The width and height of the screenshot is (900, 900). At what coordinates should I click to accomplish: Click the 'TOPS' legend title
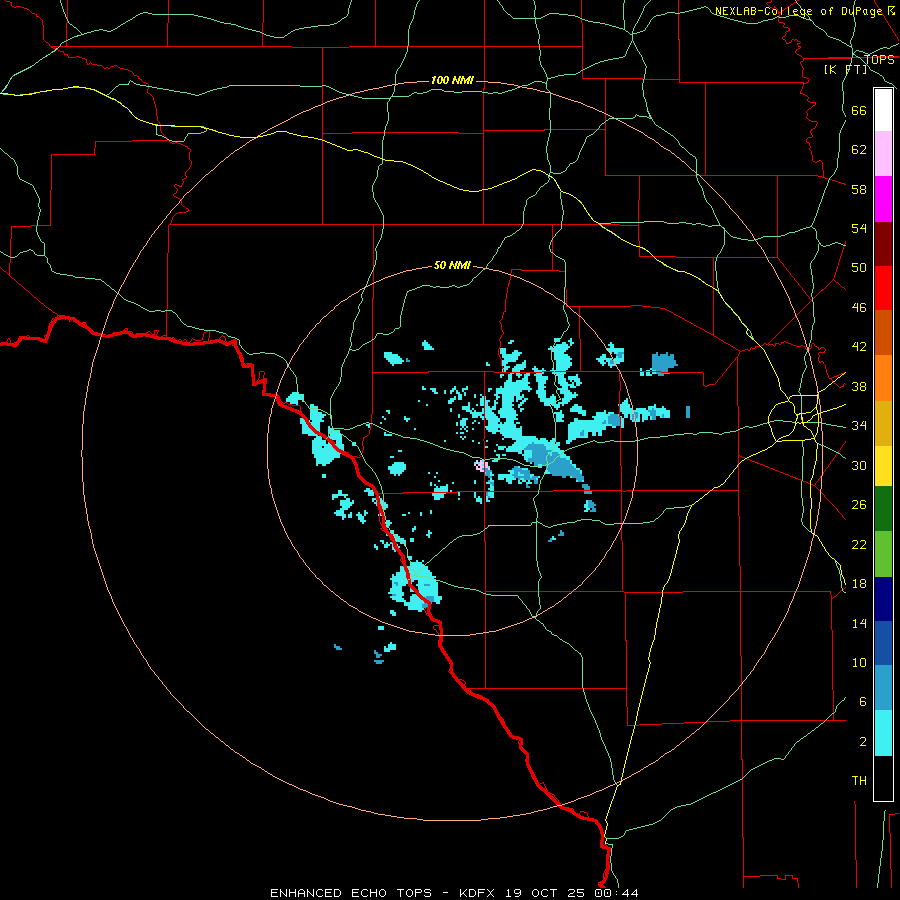point(879,60)
